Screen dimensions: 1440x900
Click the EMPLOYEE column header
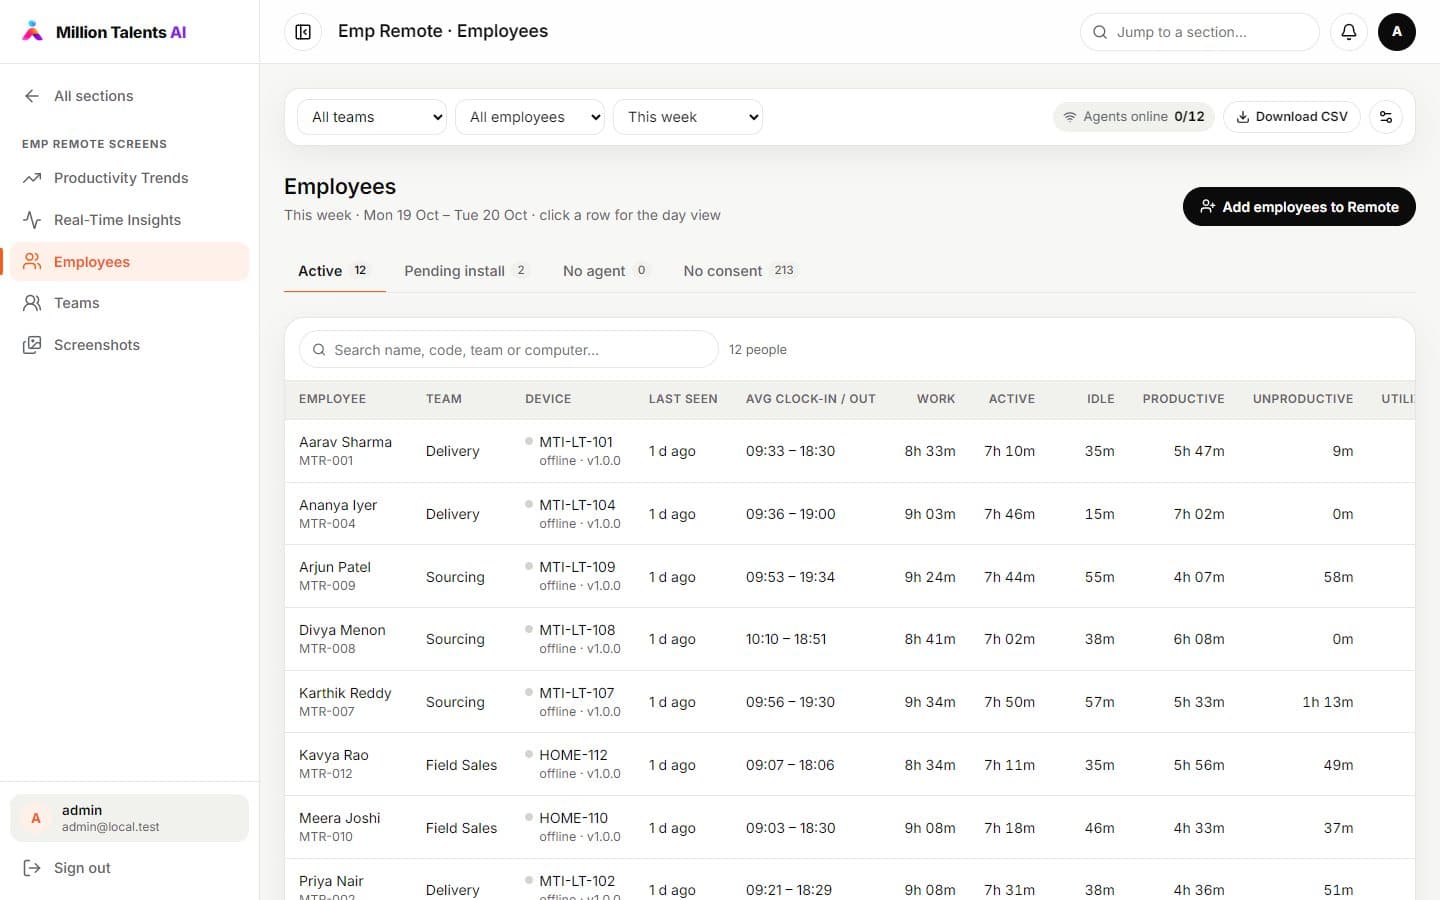(x=332, y=399)
